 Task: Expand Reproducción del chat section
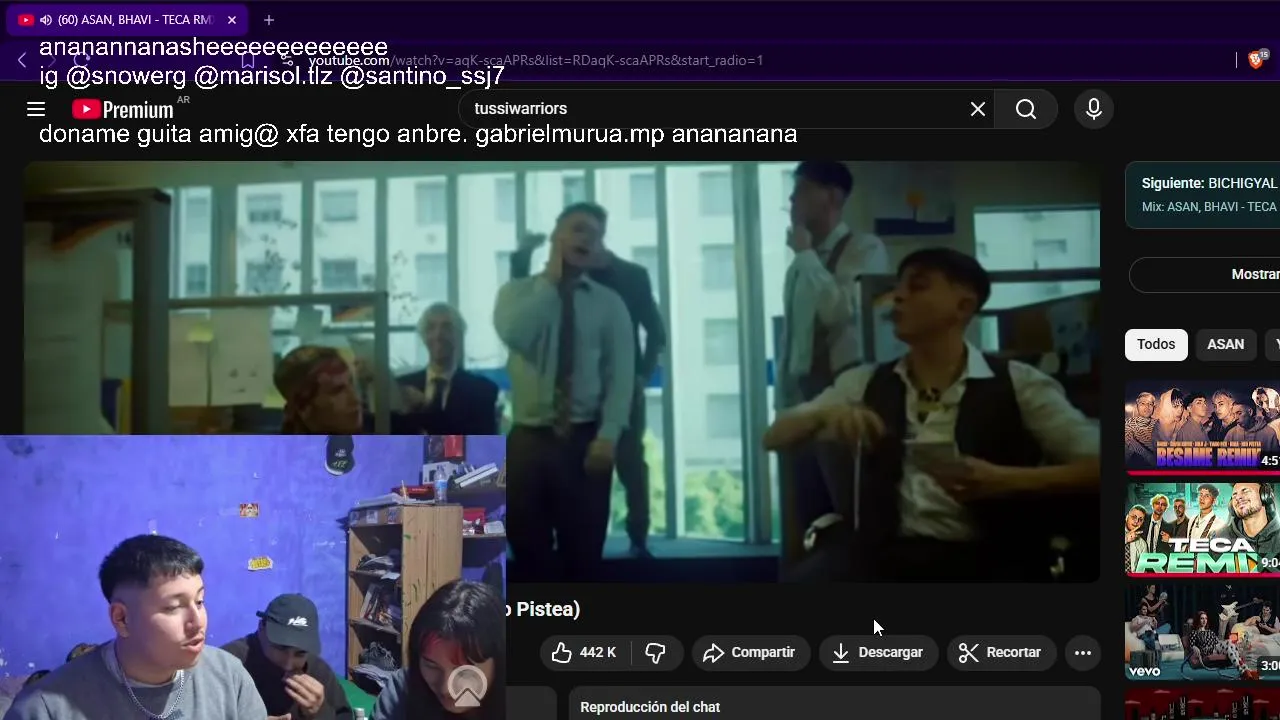click(835, 706)
